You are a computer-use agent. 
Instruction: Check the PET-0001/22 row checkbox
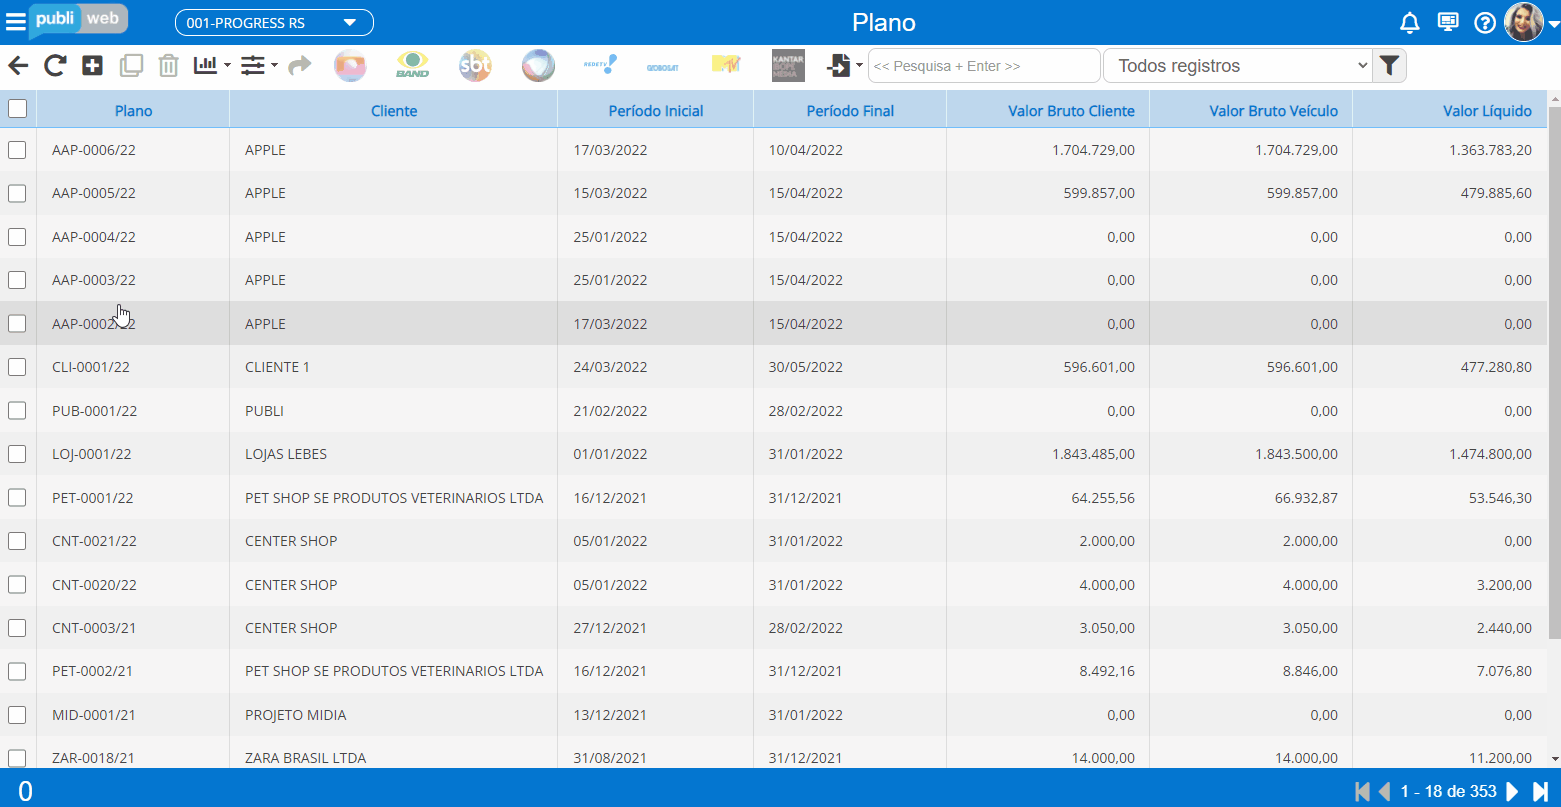coord(17,498)
